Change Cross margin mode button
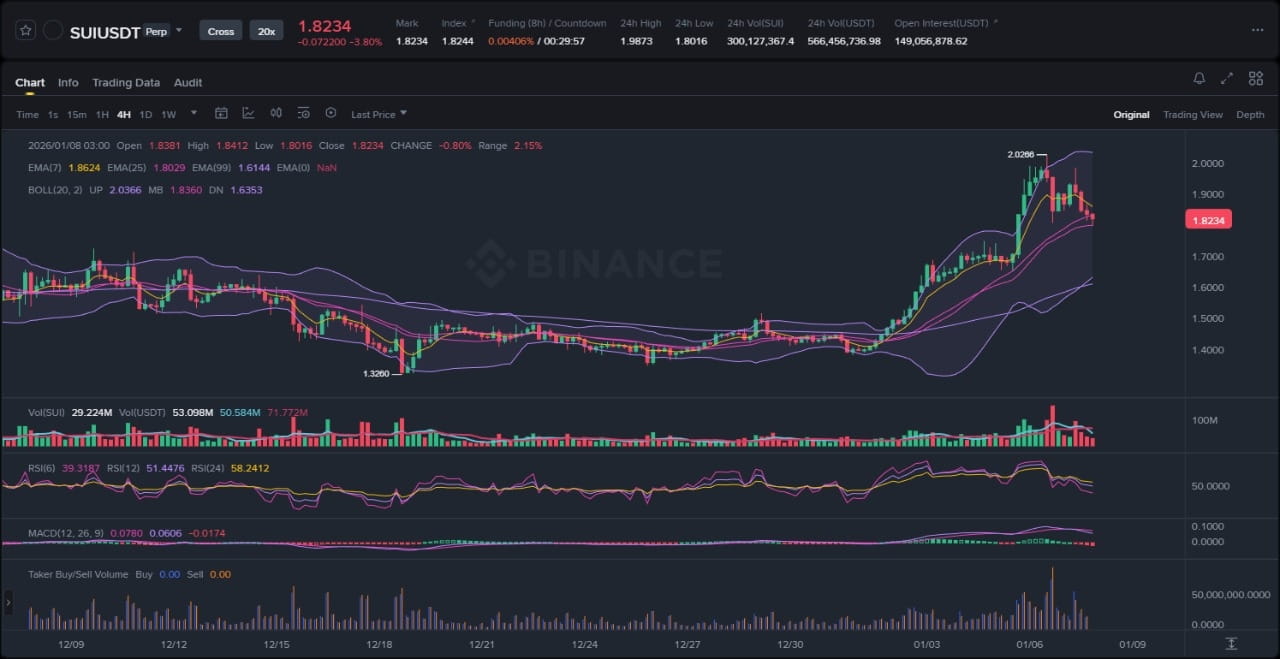The image size is (1280, 659). point(221,31)
